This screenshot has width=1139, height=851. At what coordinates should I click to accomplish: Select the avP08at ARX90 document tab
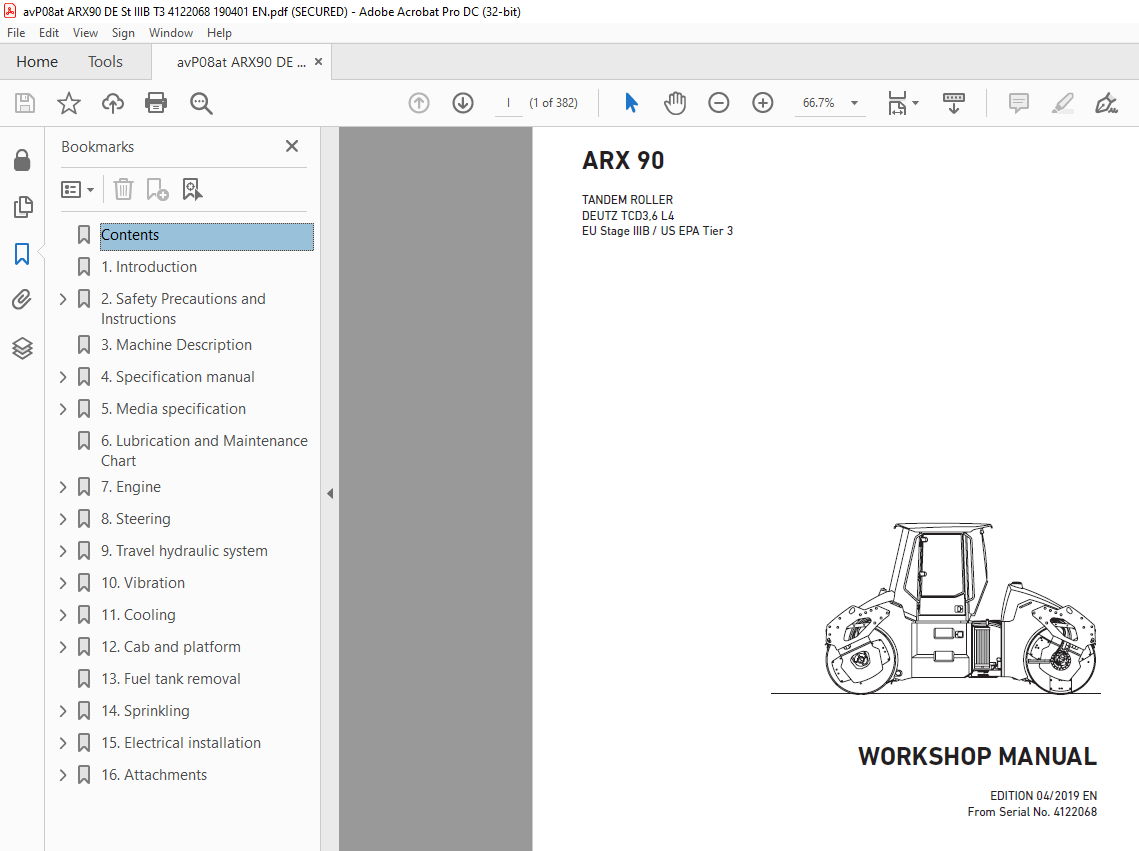(x=241, y=62)
